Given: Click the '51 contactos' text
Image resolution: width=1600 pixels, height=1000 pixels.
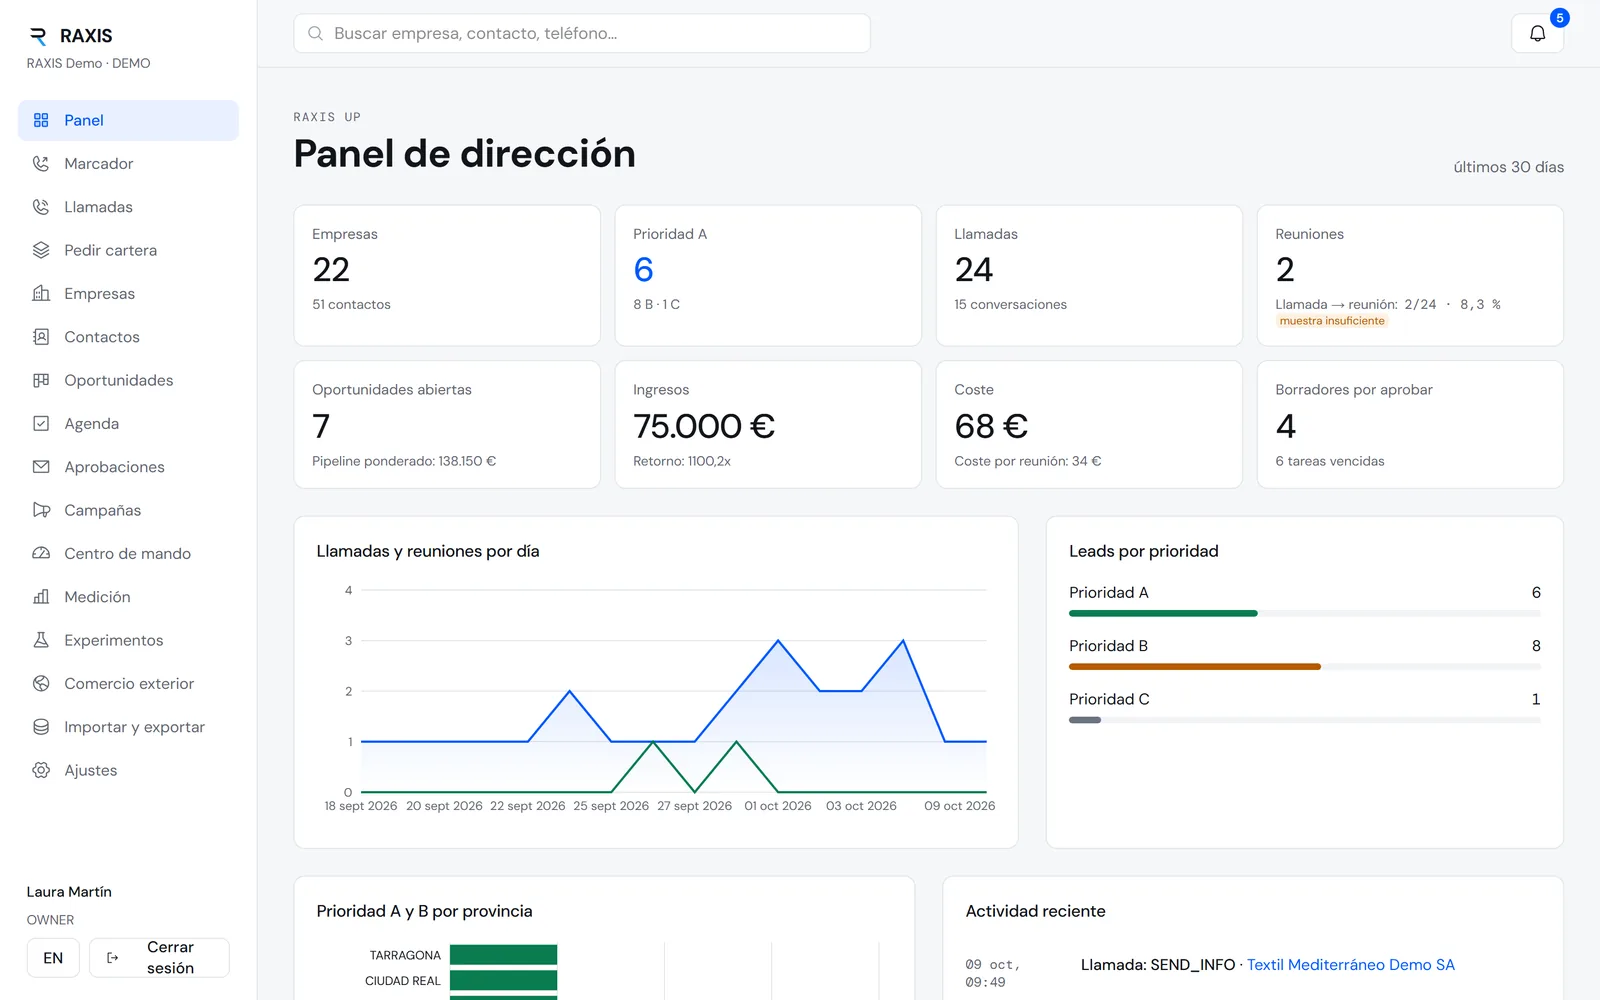Looking at the screenshot, I should (x=351, y=304).
